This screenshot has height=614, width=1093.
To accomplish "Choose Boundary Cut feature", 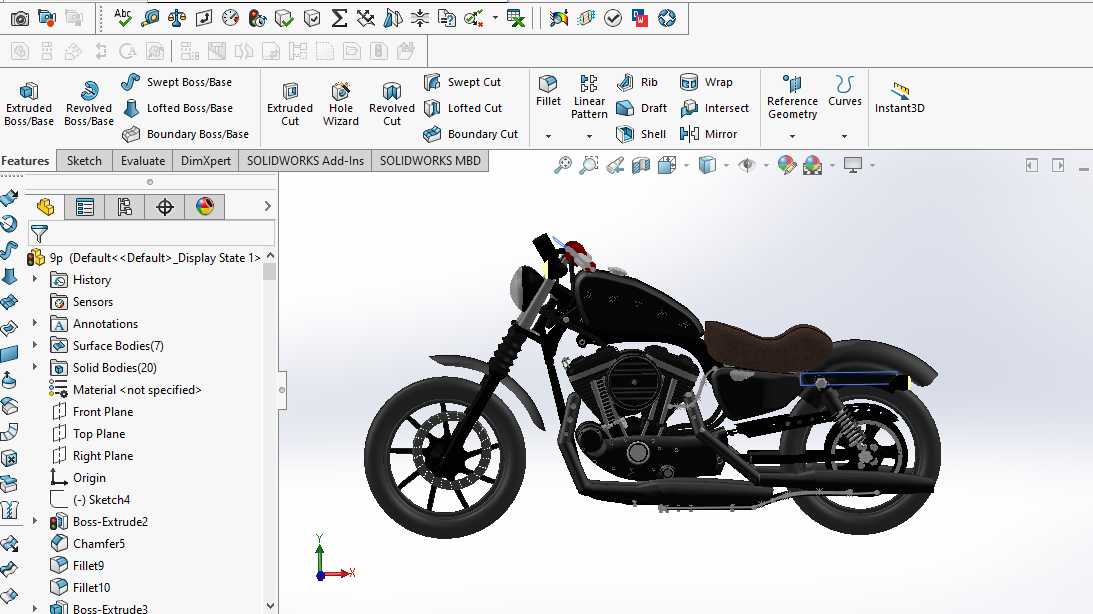I will pyautogui.click(x=471, y=134).
